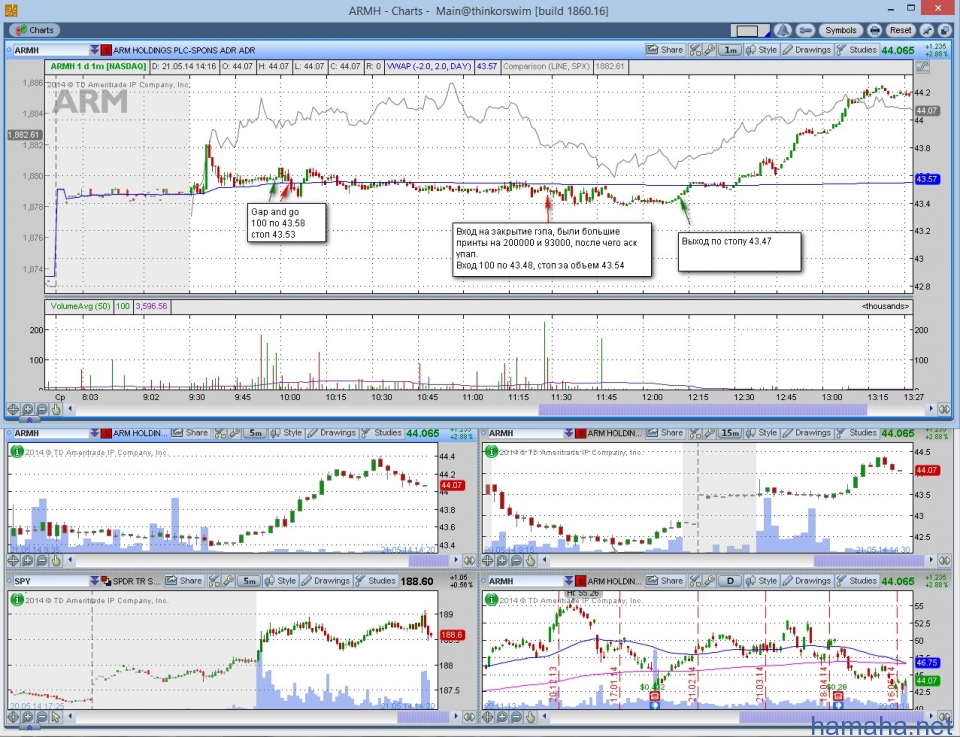Screen dimensions: 960x737
Task: Click the Share button on SPY chart
Action: click(x=184, y=581)
